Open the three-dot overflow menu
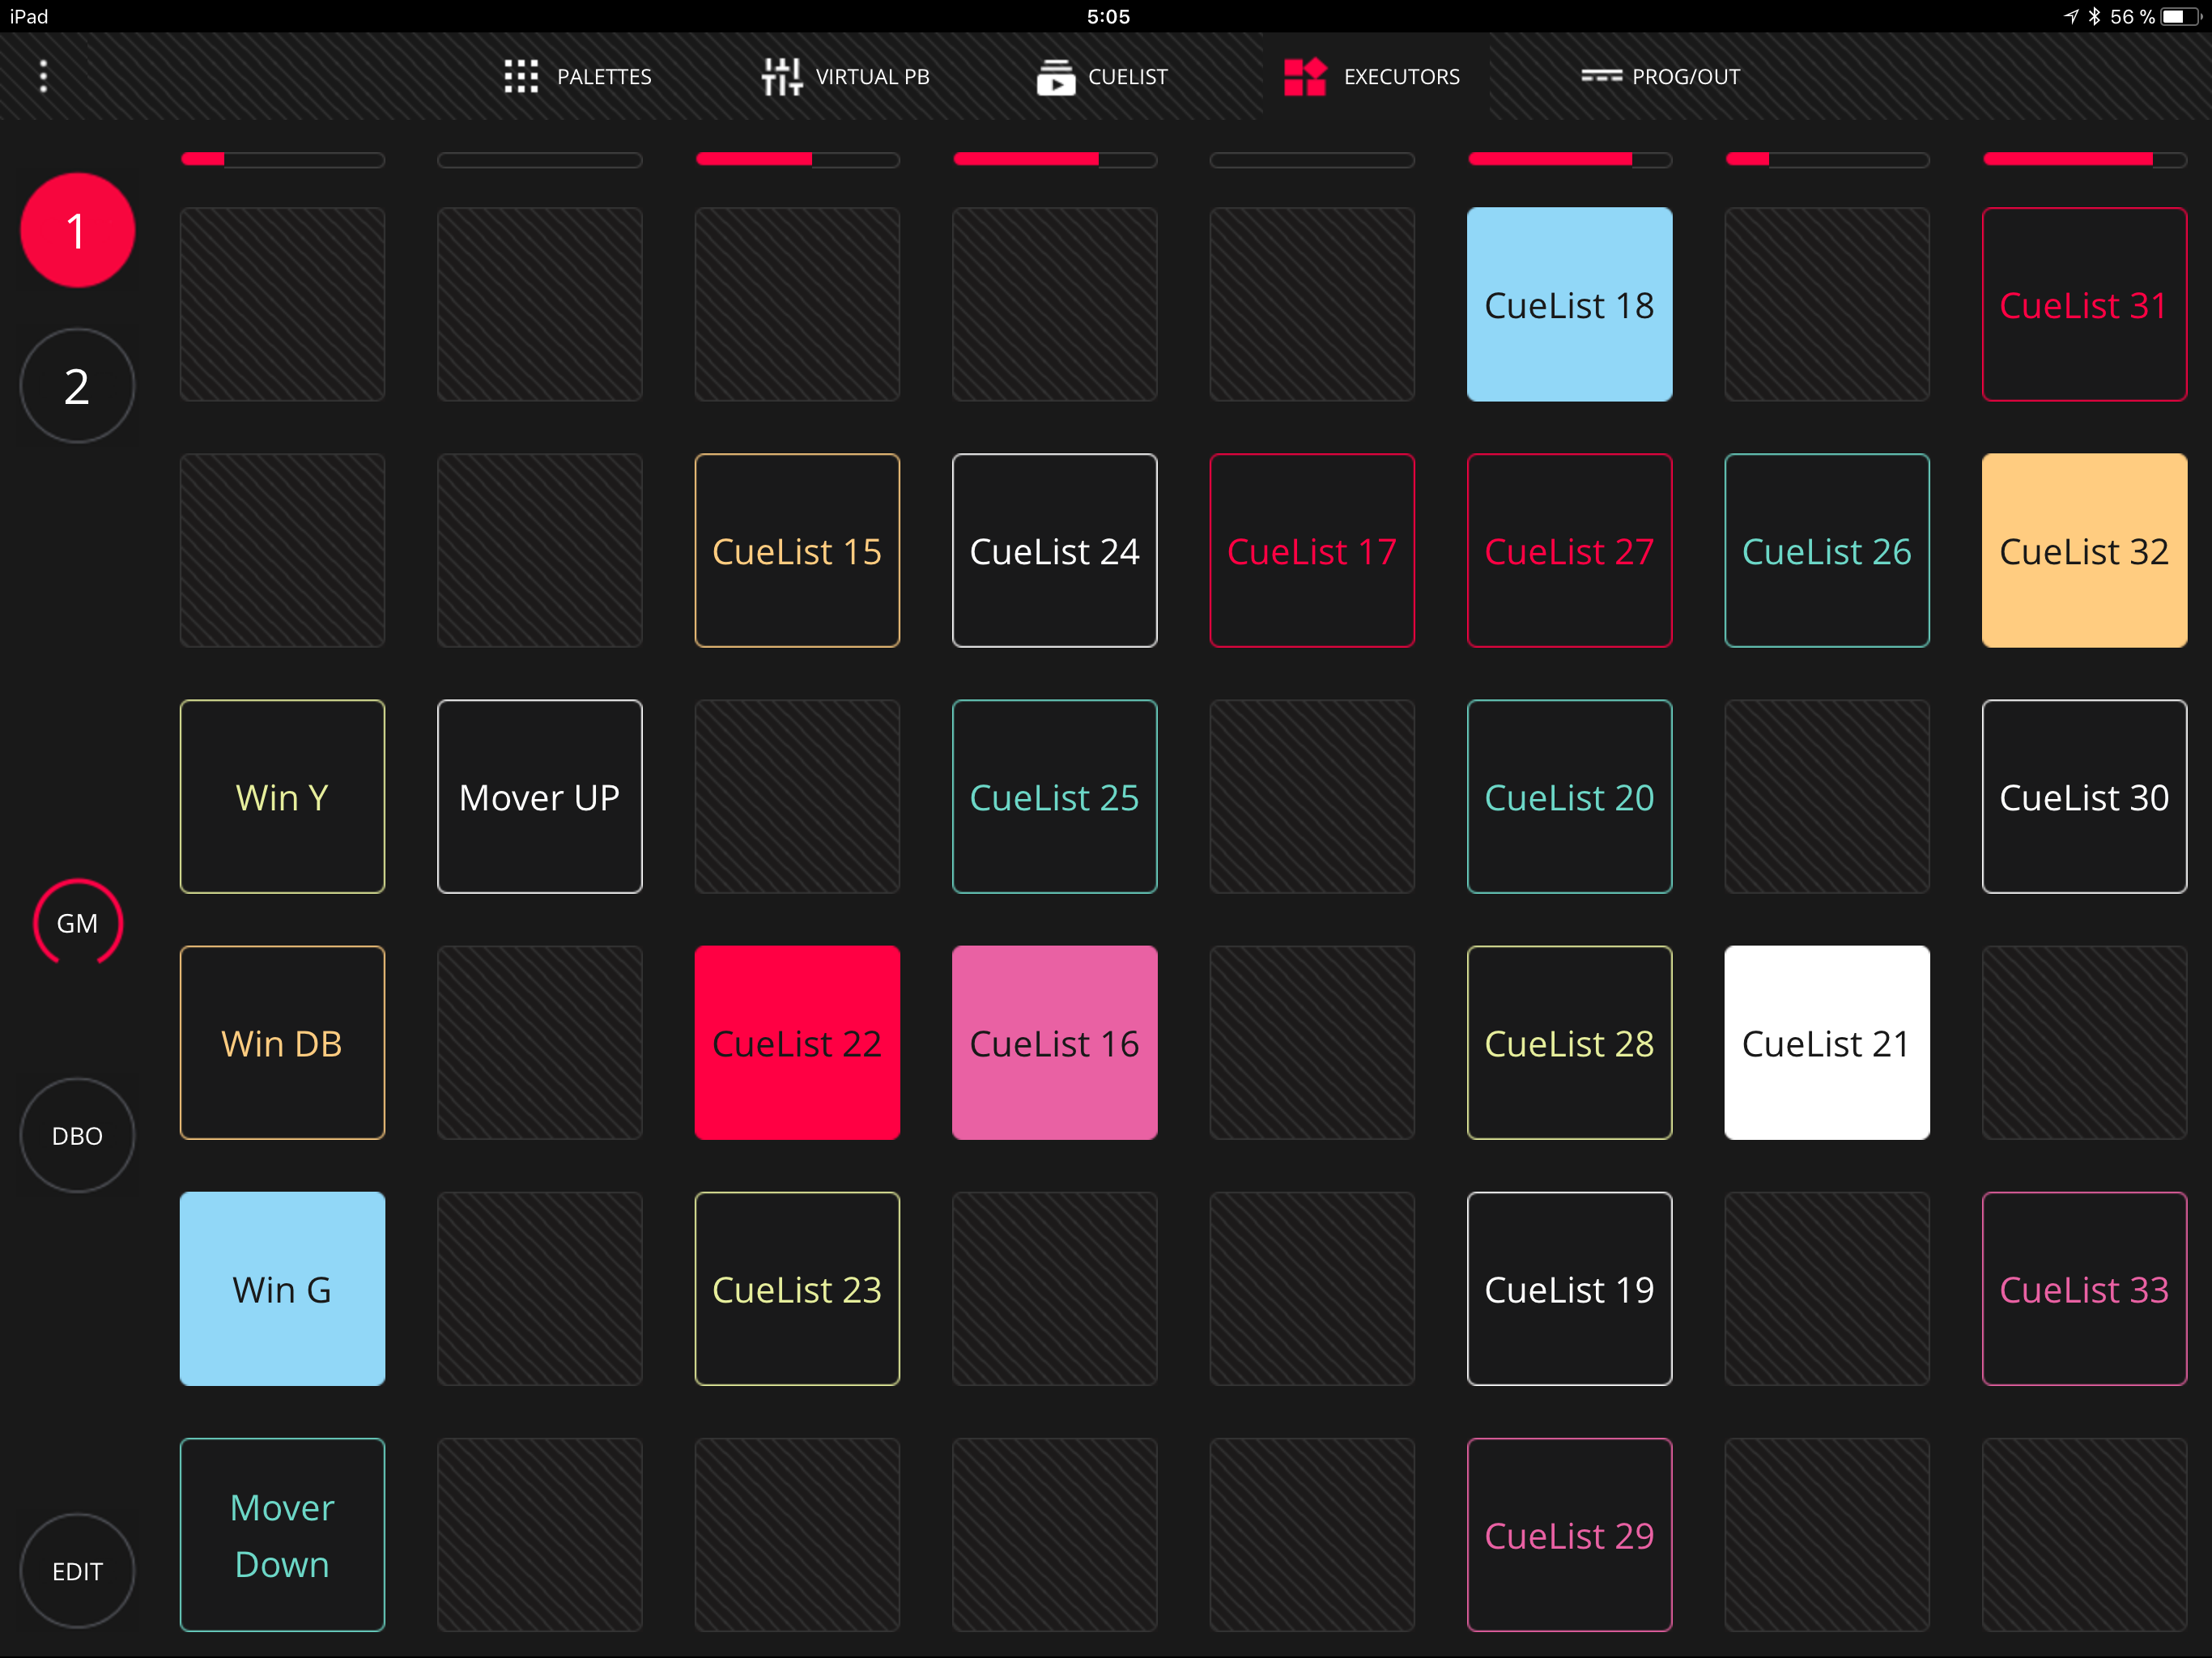The height and width of the screenshot is (1658, 2212). pos(43,76)
